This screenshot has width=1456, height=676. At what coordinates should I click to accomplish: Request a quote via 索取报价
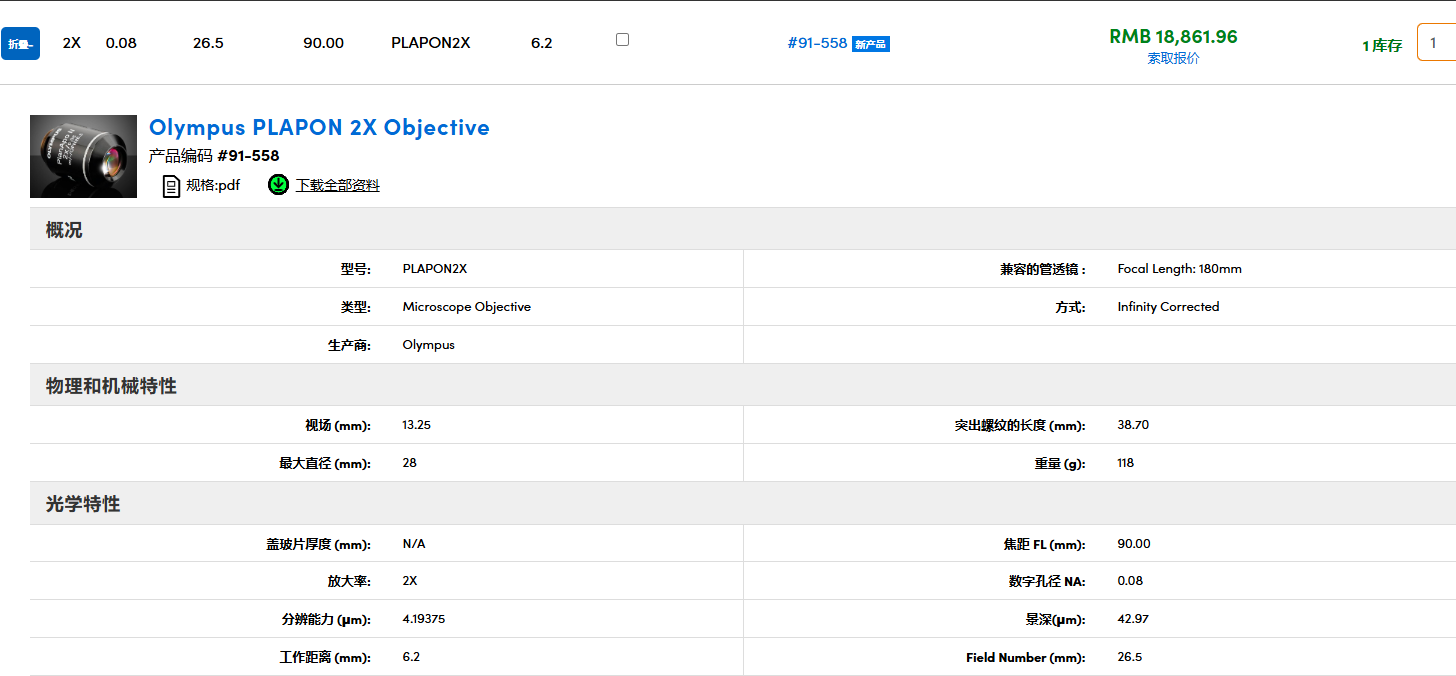[x=1173, y=58]
